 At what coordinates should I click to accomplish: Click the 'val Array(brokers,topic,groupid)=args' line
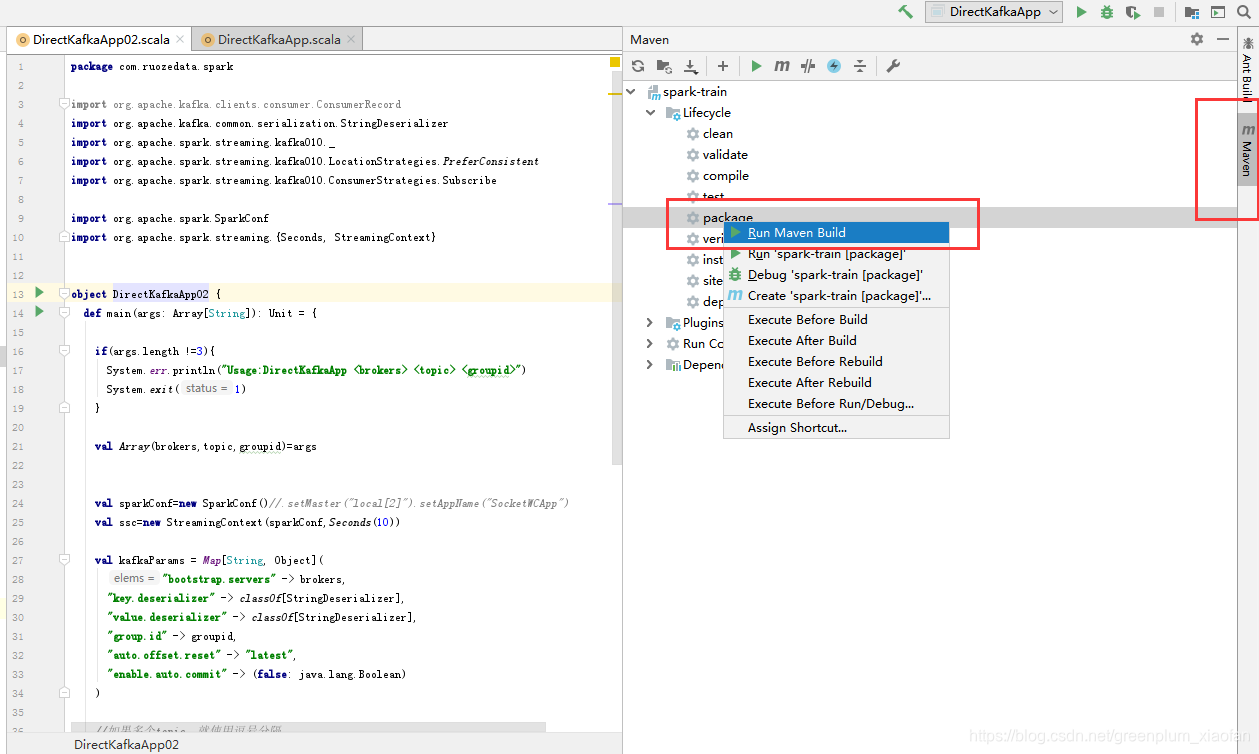click(206, 446)
